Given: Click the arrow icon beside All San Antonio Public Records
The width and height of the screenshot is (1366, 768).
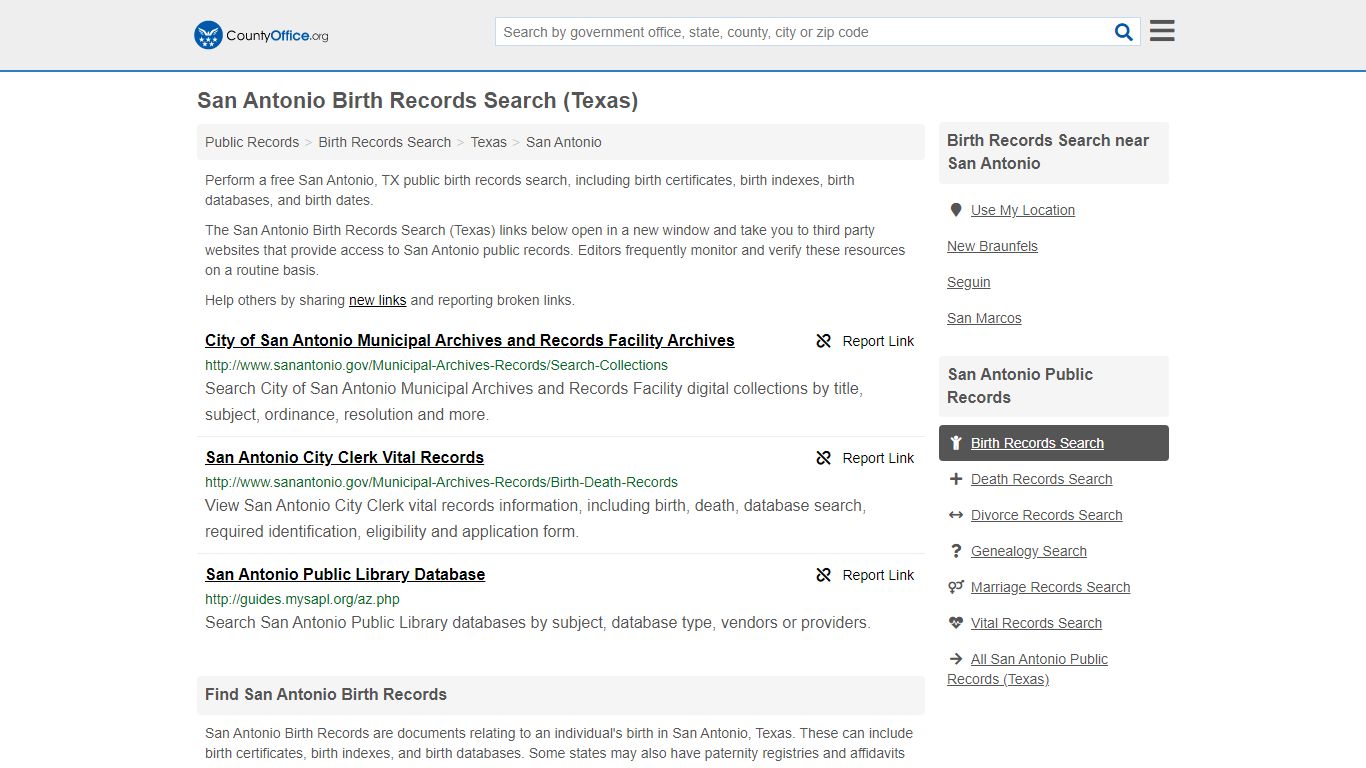Looking at the screenshot, I should (x=956, y=659).
